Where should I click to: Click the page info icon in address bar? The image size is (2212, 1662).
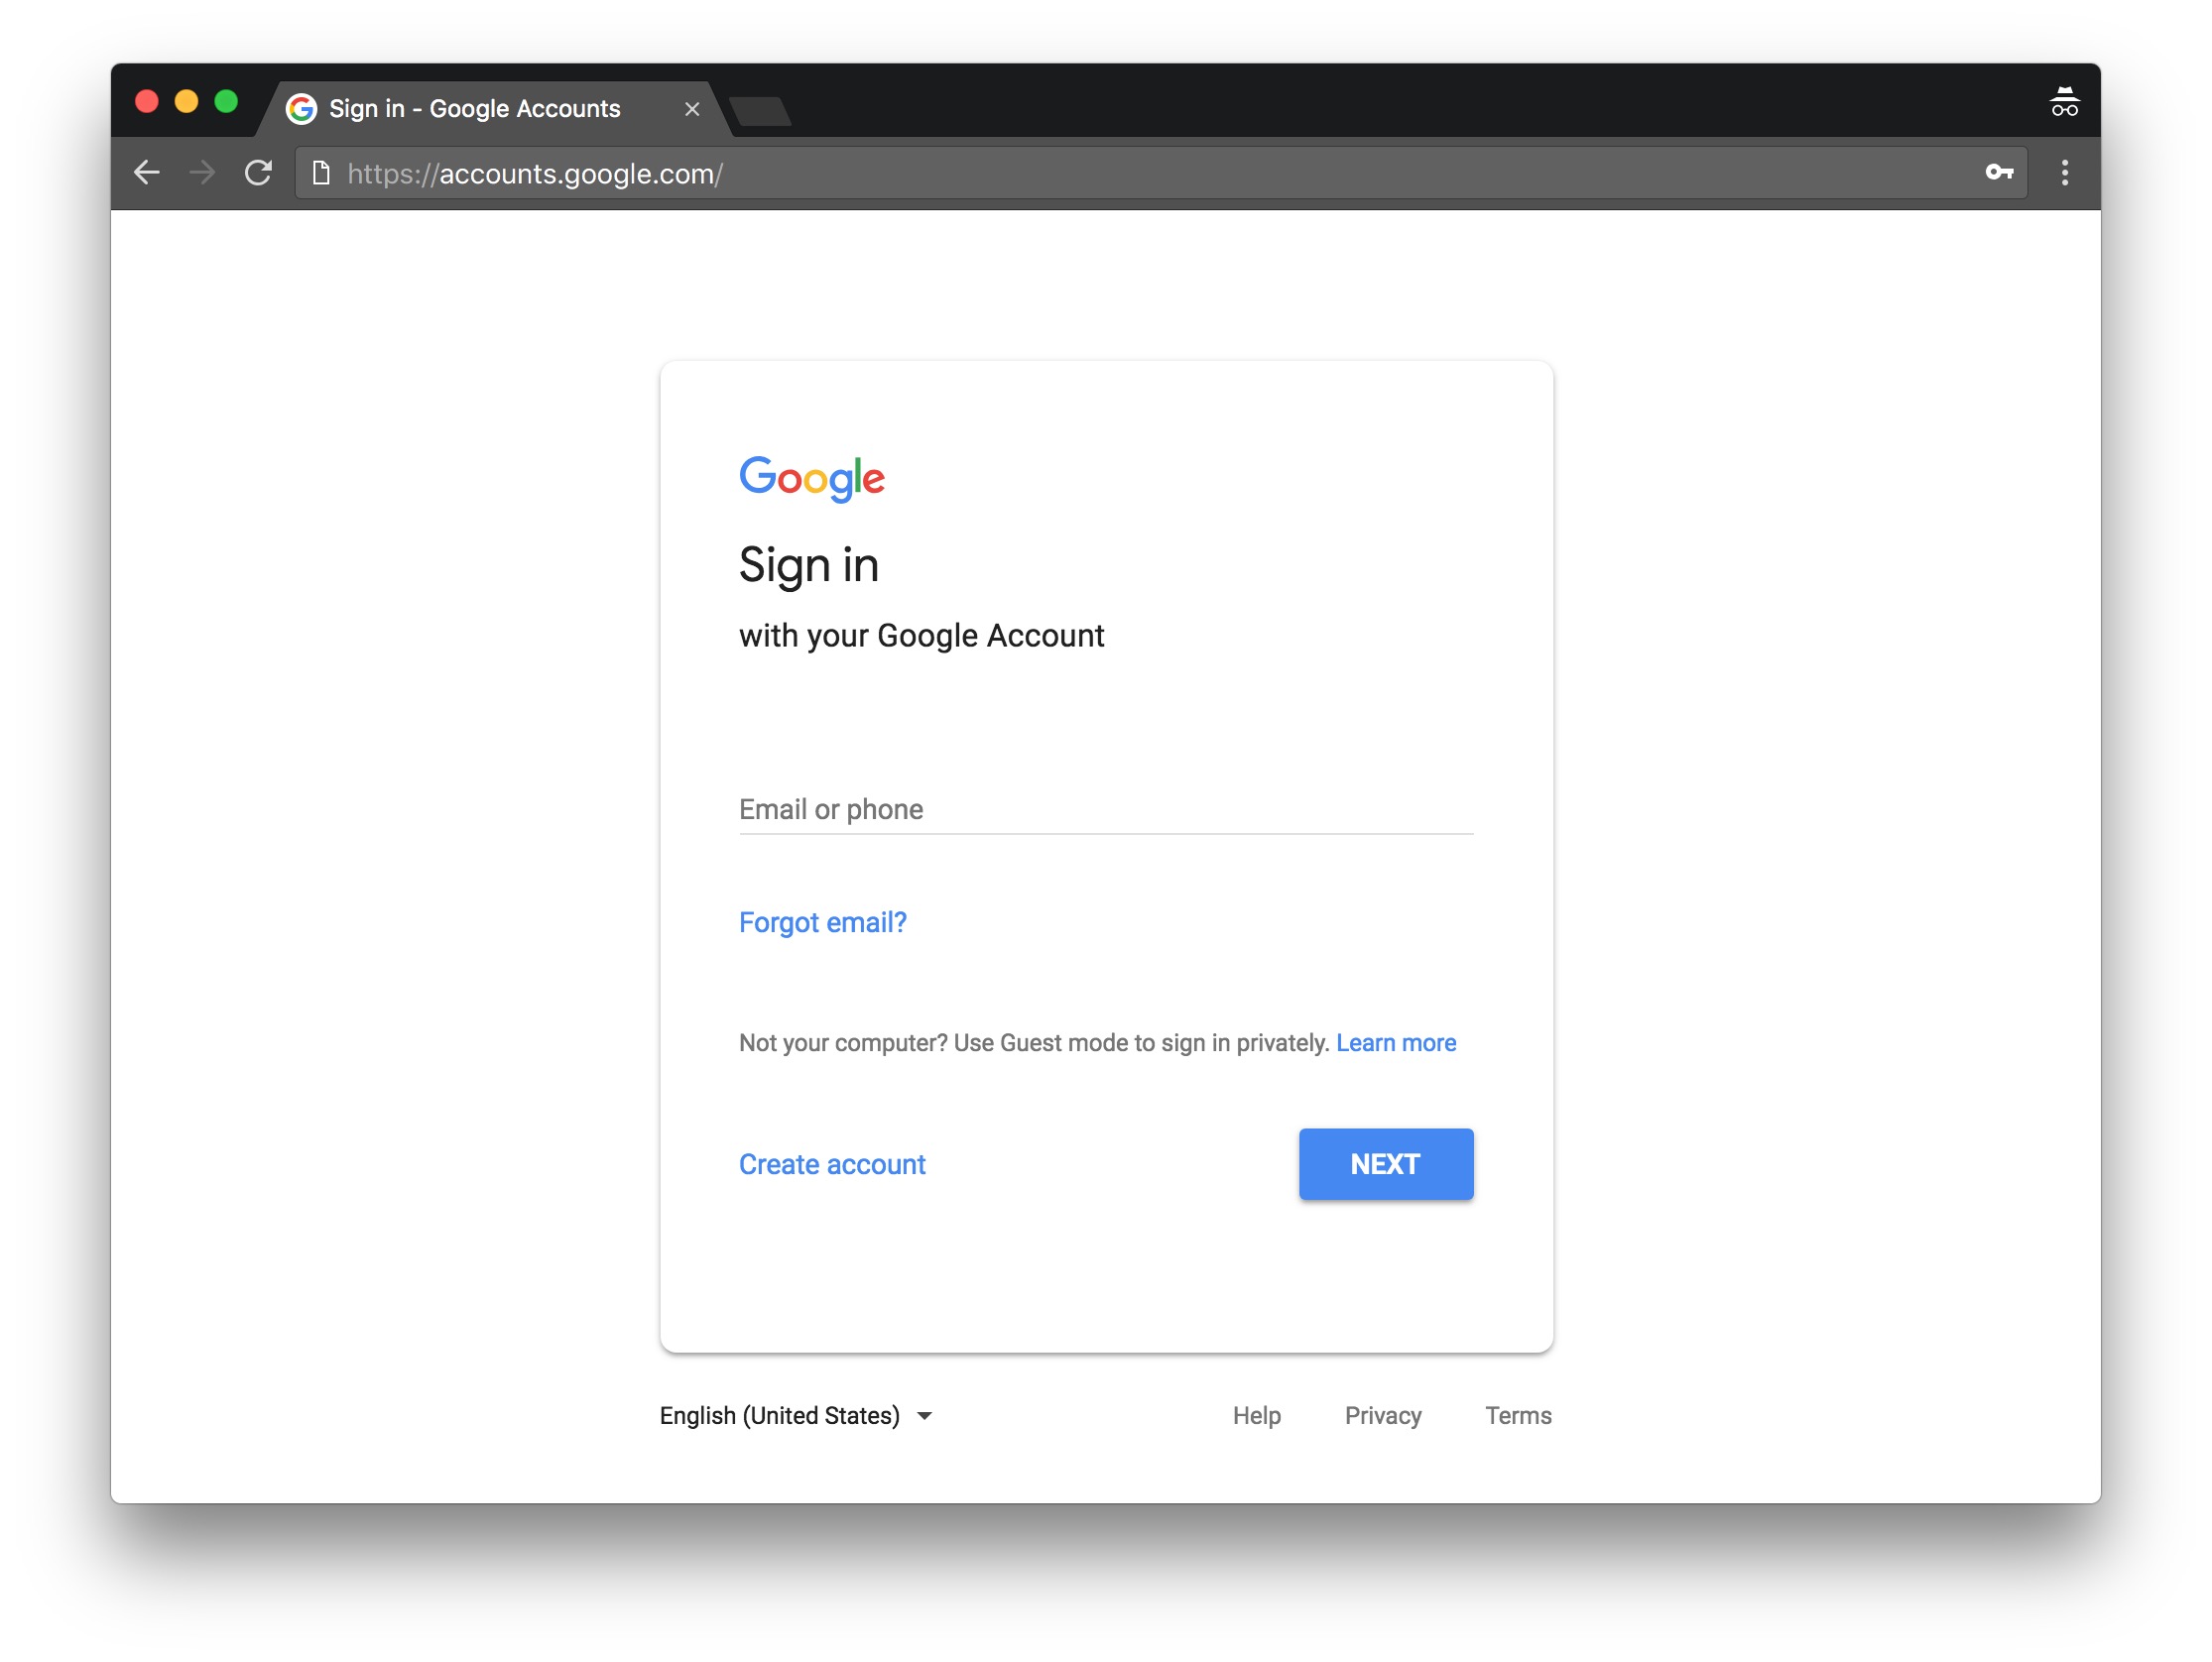coord(321,172)
